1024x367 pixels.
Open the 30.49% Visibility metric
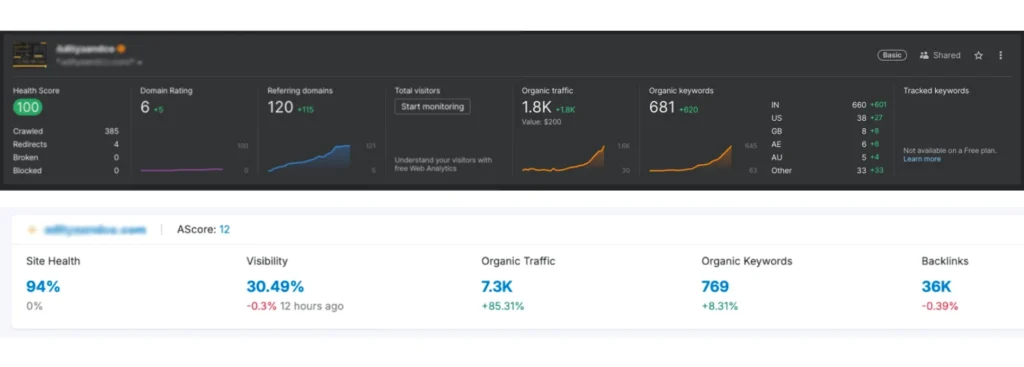[x=275, y=286]
